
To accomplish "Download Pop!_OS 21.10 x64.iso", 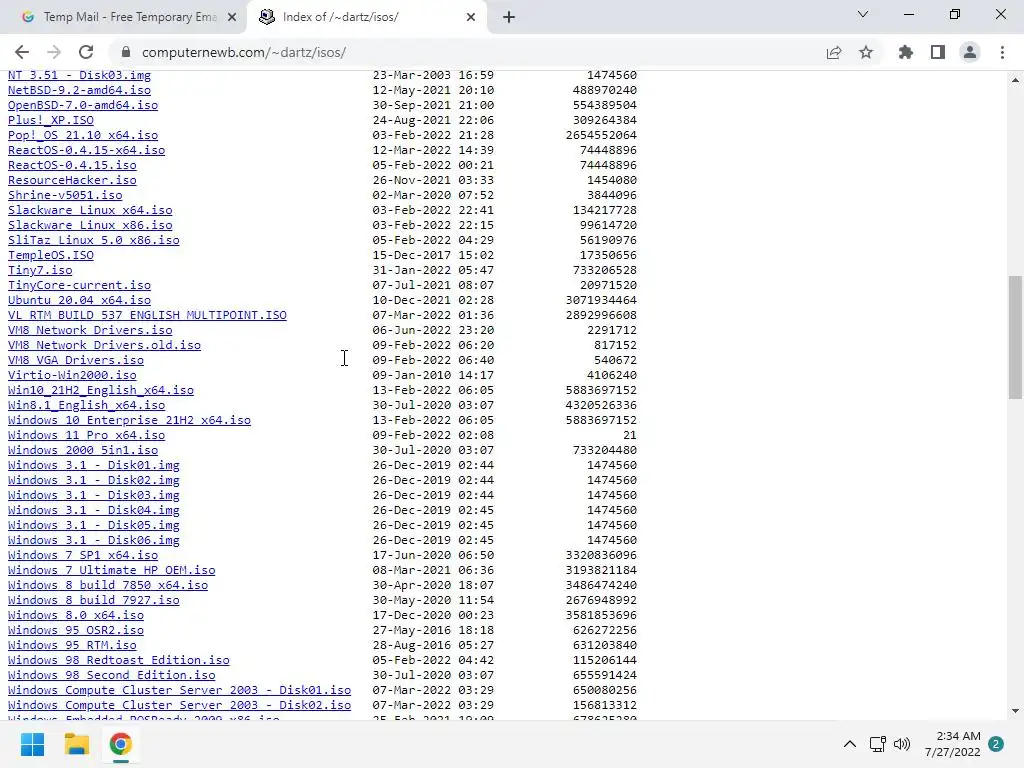I will pyautogui.click(x=83, y=135).
